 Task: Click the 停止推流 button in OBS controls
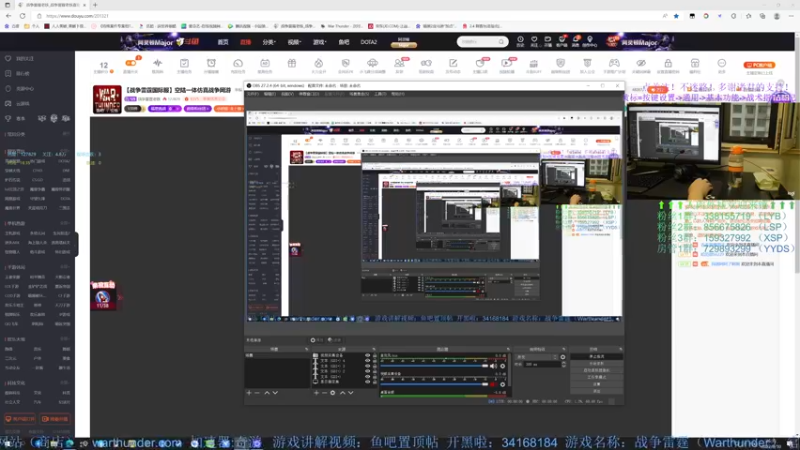(x=596, y=357)
